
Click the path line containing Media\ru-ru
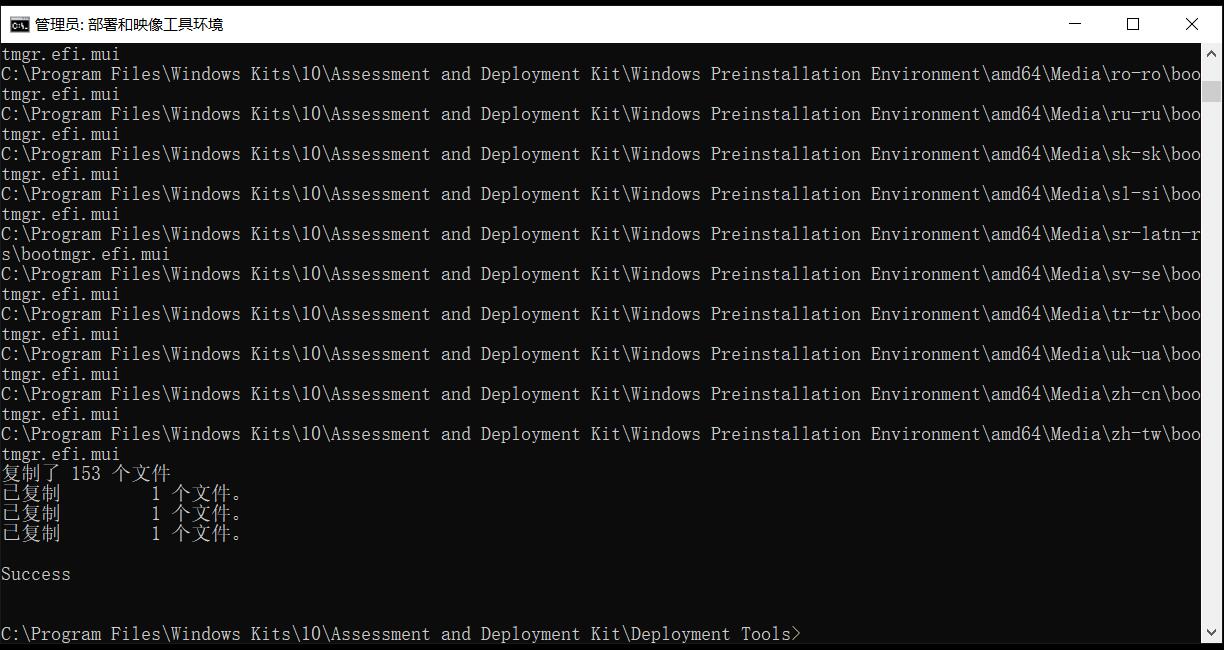click(600, 114)
